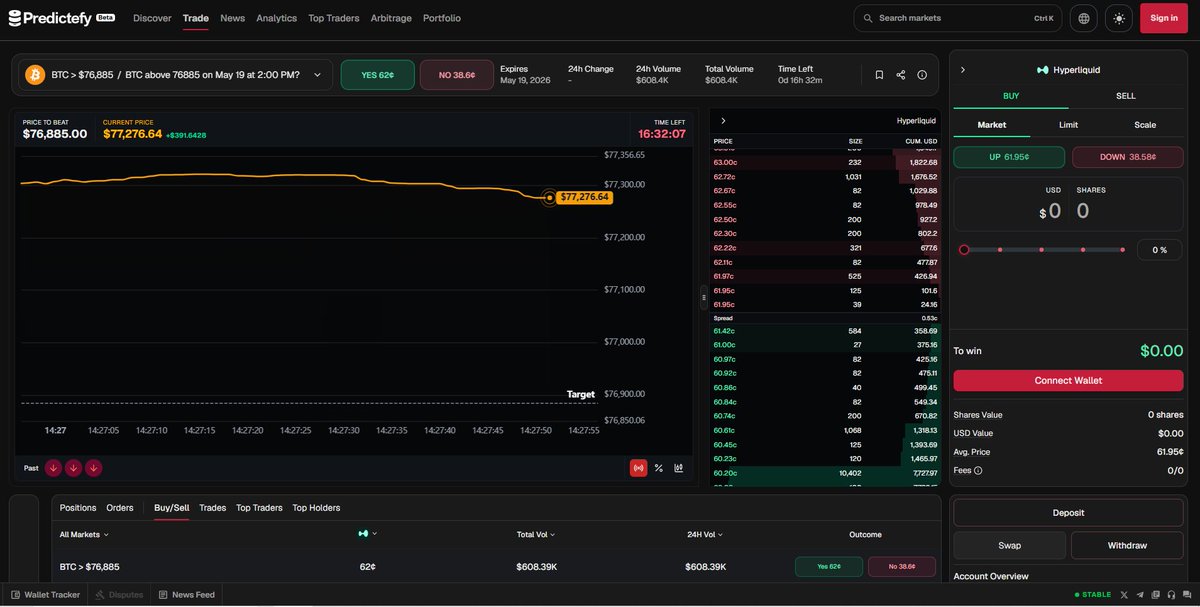Open Disputes from bottom bar
The width and height of the screenshot is (1200, 607).
[x=119, y=594]
